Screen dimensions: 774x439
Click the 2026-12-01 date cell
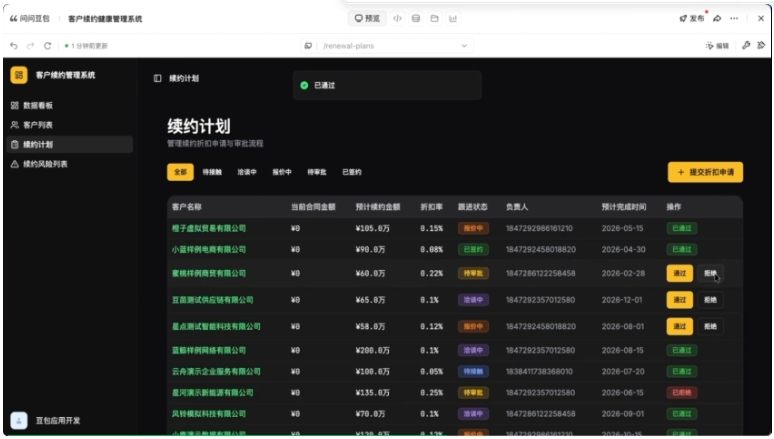coord(622,300)
